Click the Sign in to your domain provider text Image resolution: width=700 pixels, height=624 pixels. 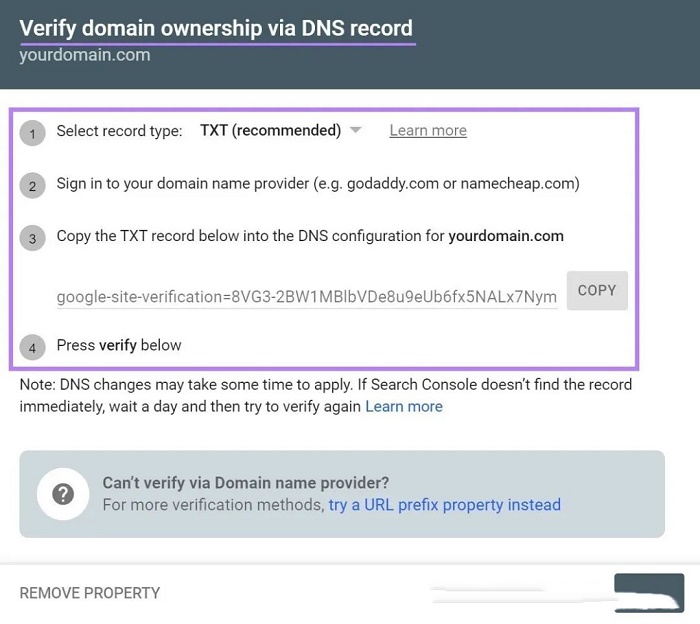click(x=318, y=183)
